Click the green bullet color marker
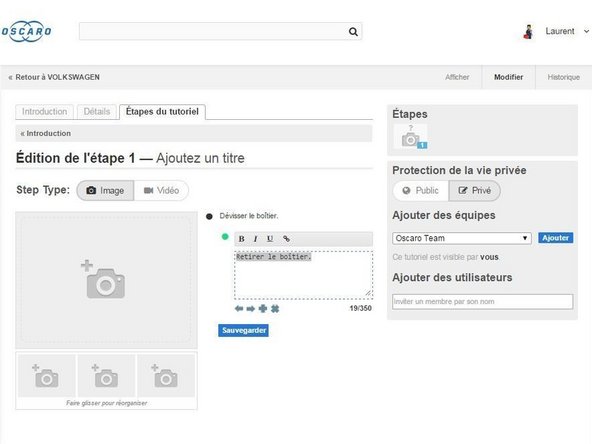 225,237
